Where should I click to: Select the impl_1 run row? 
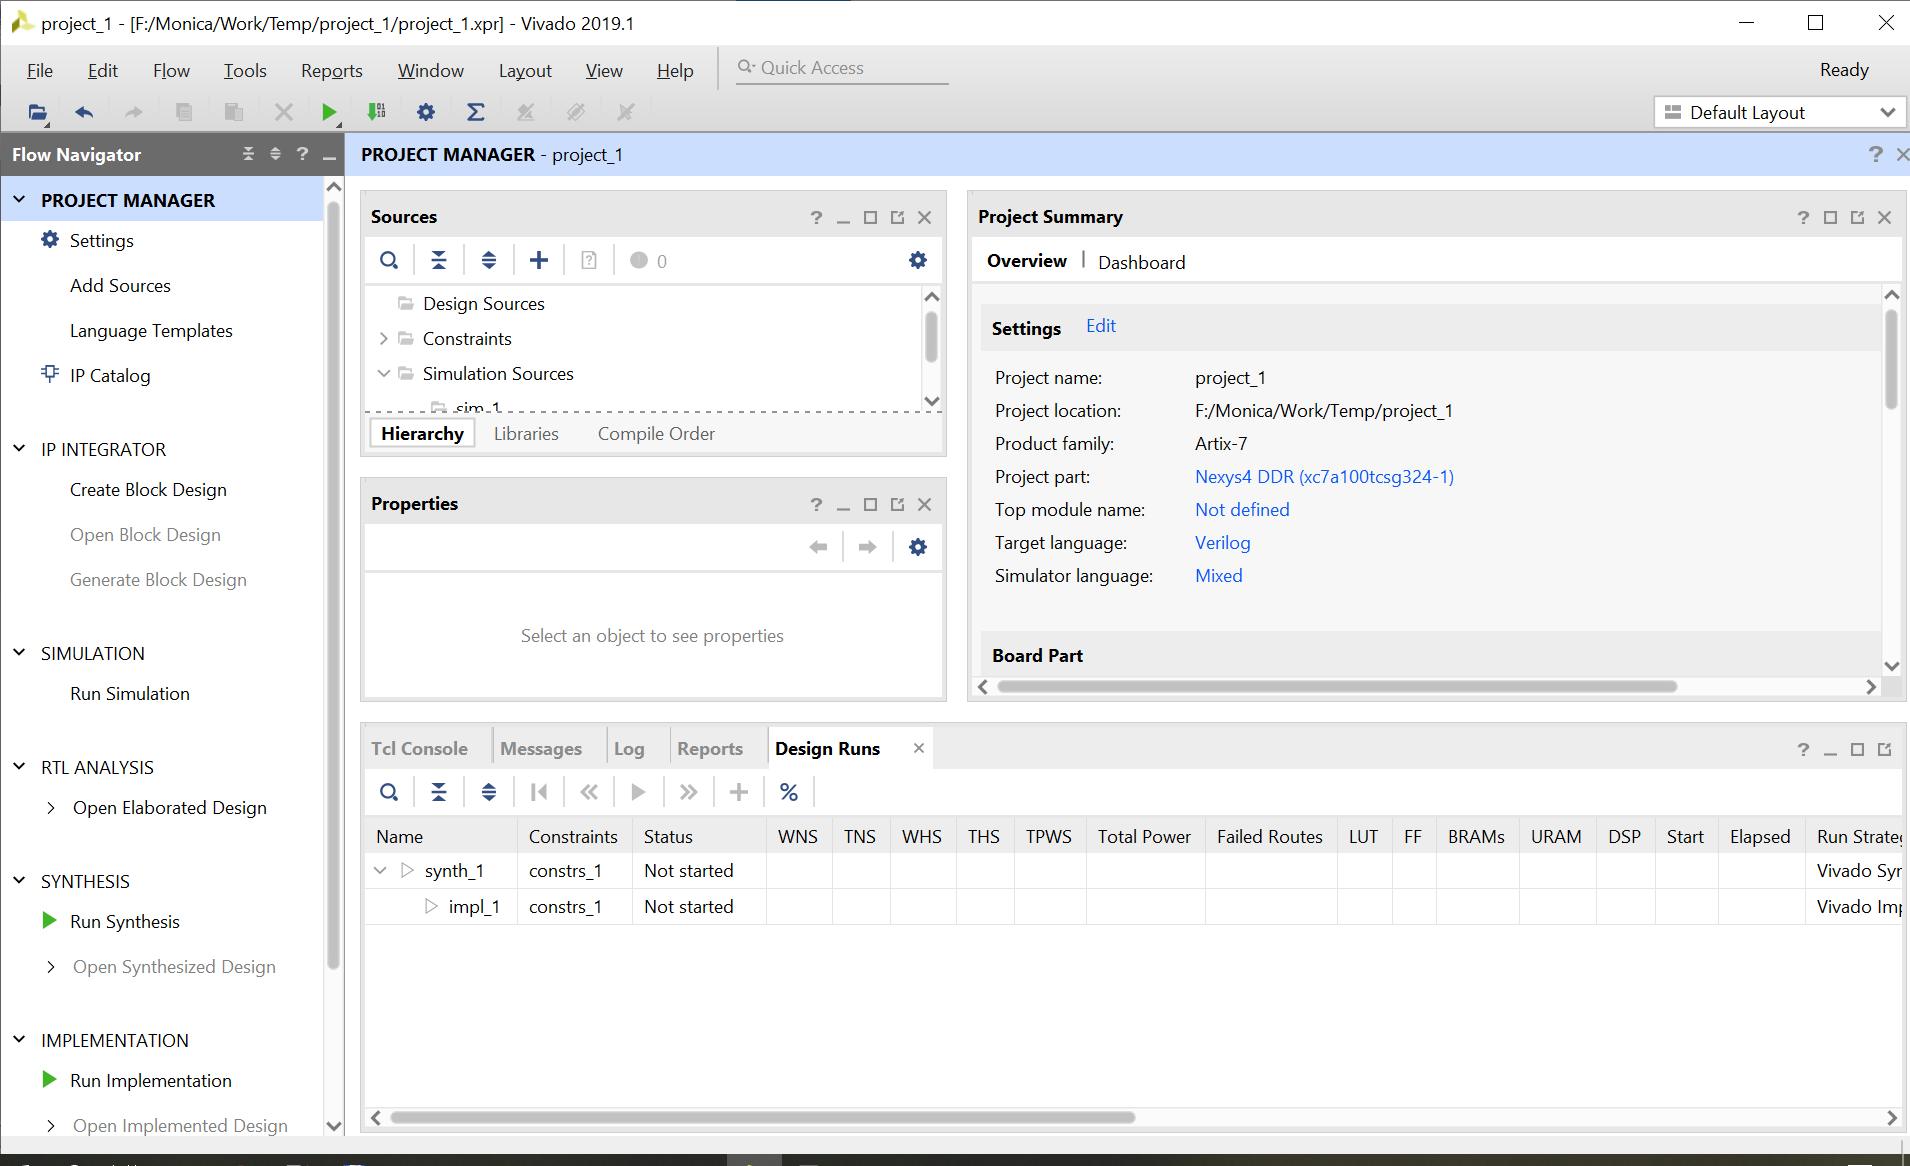tap(1134, 907)
